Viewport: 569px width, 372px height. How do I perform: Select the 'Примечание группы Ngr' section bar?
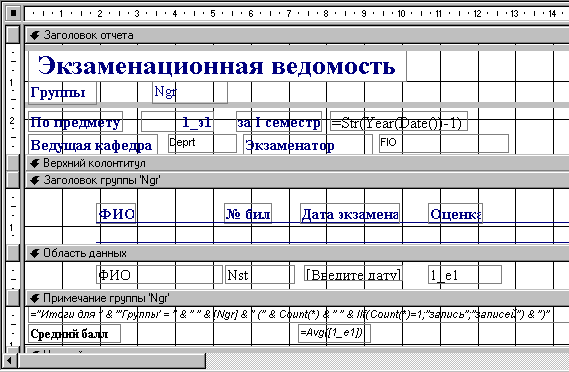point(297,298)
